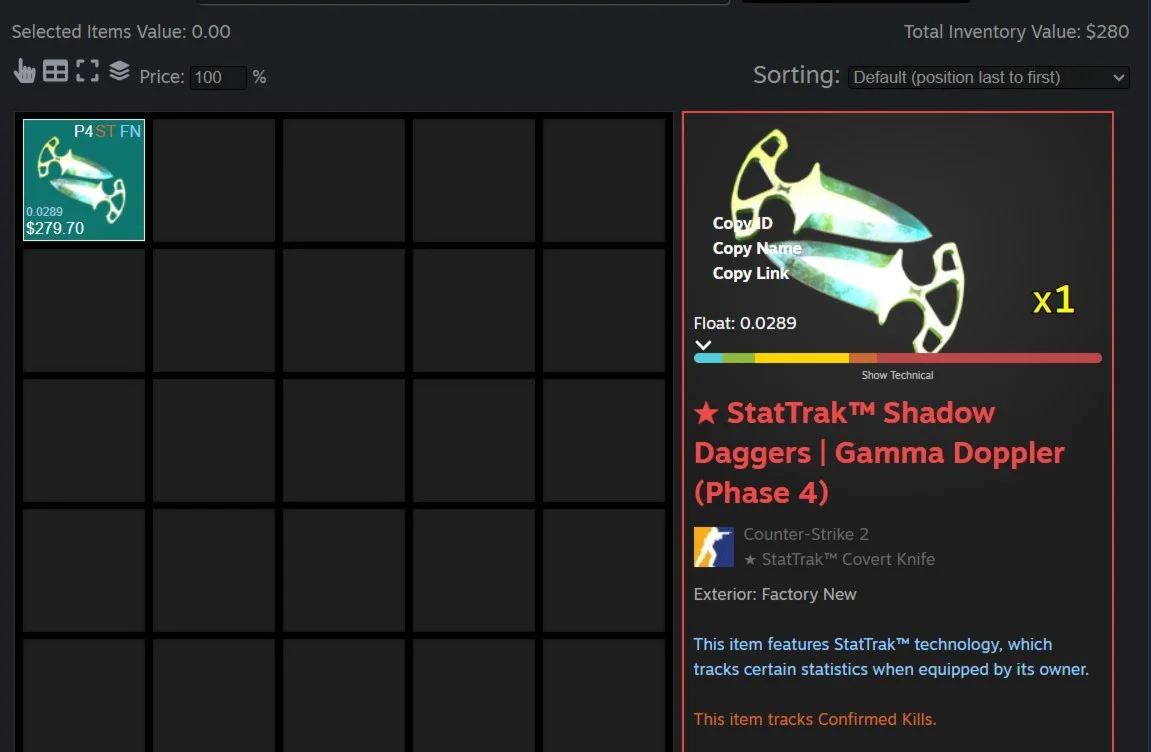Click the x1 quantity indicator
This screenshot has height=752, width=1151.
pos(1053,299)
